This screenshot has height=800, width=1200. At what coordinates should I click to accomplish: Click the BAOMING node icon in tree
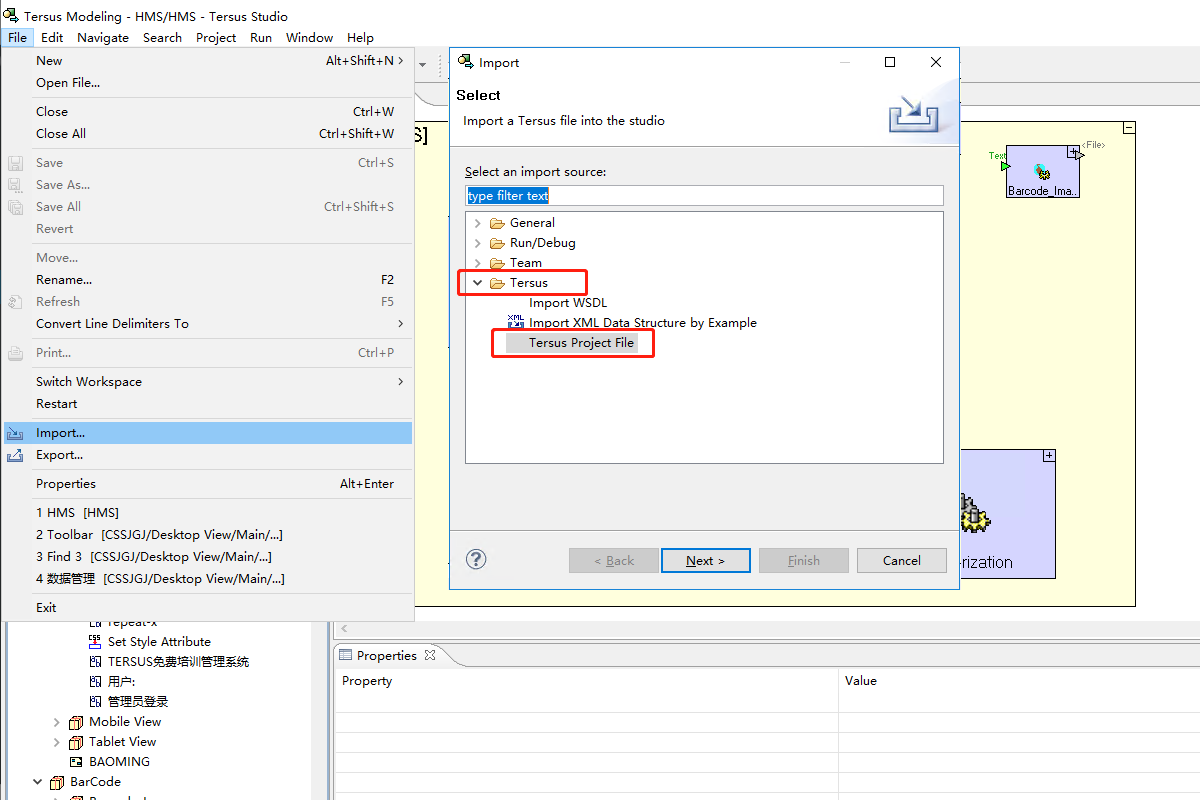tap(76, 762)
